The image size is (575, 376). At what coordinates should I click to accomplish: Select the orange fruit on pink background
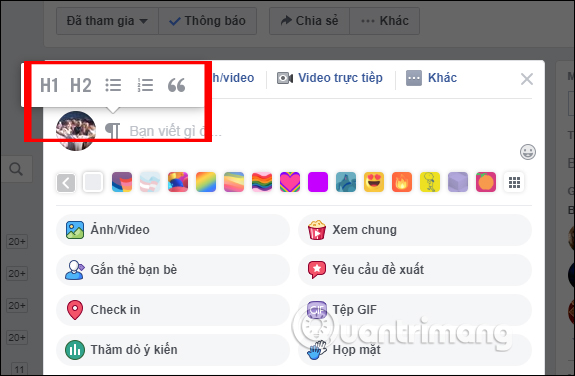tap(486, 182)
